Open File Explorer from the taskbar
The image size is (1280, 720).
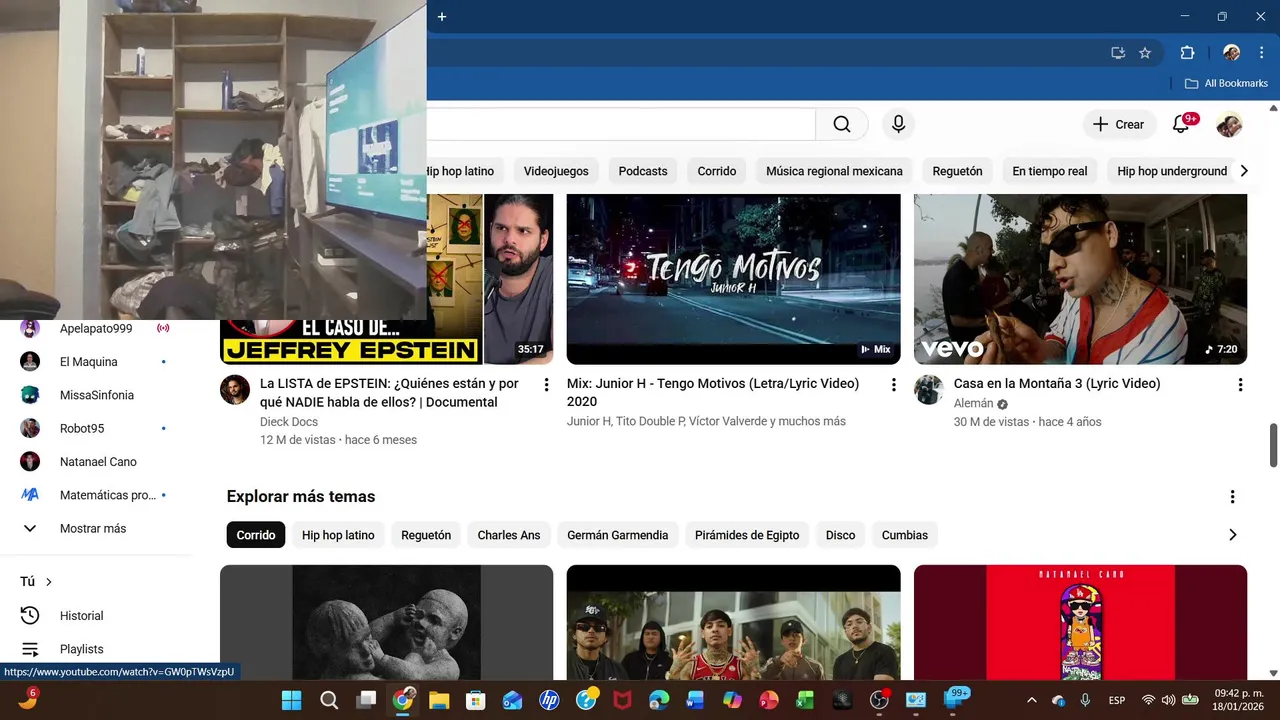coord(439,700)
